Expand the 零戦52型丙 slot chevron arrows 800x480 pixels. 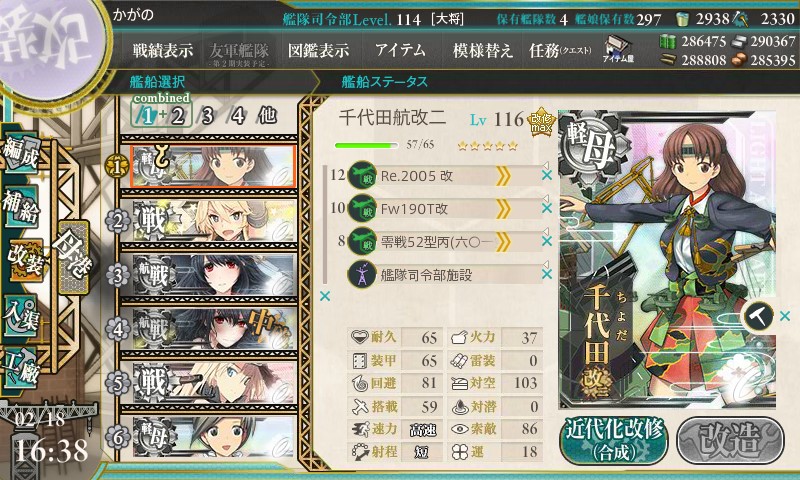tap(503, 242)
